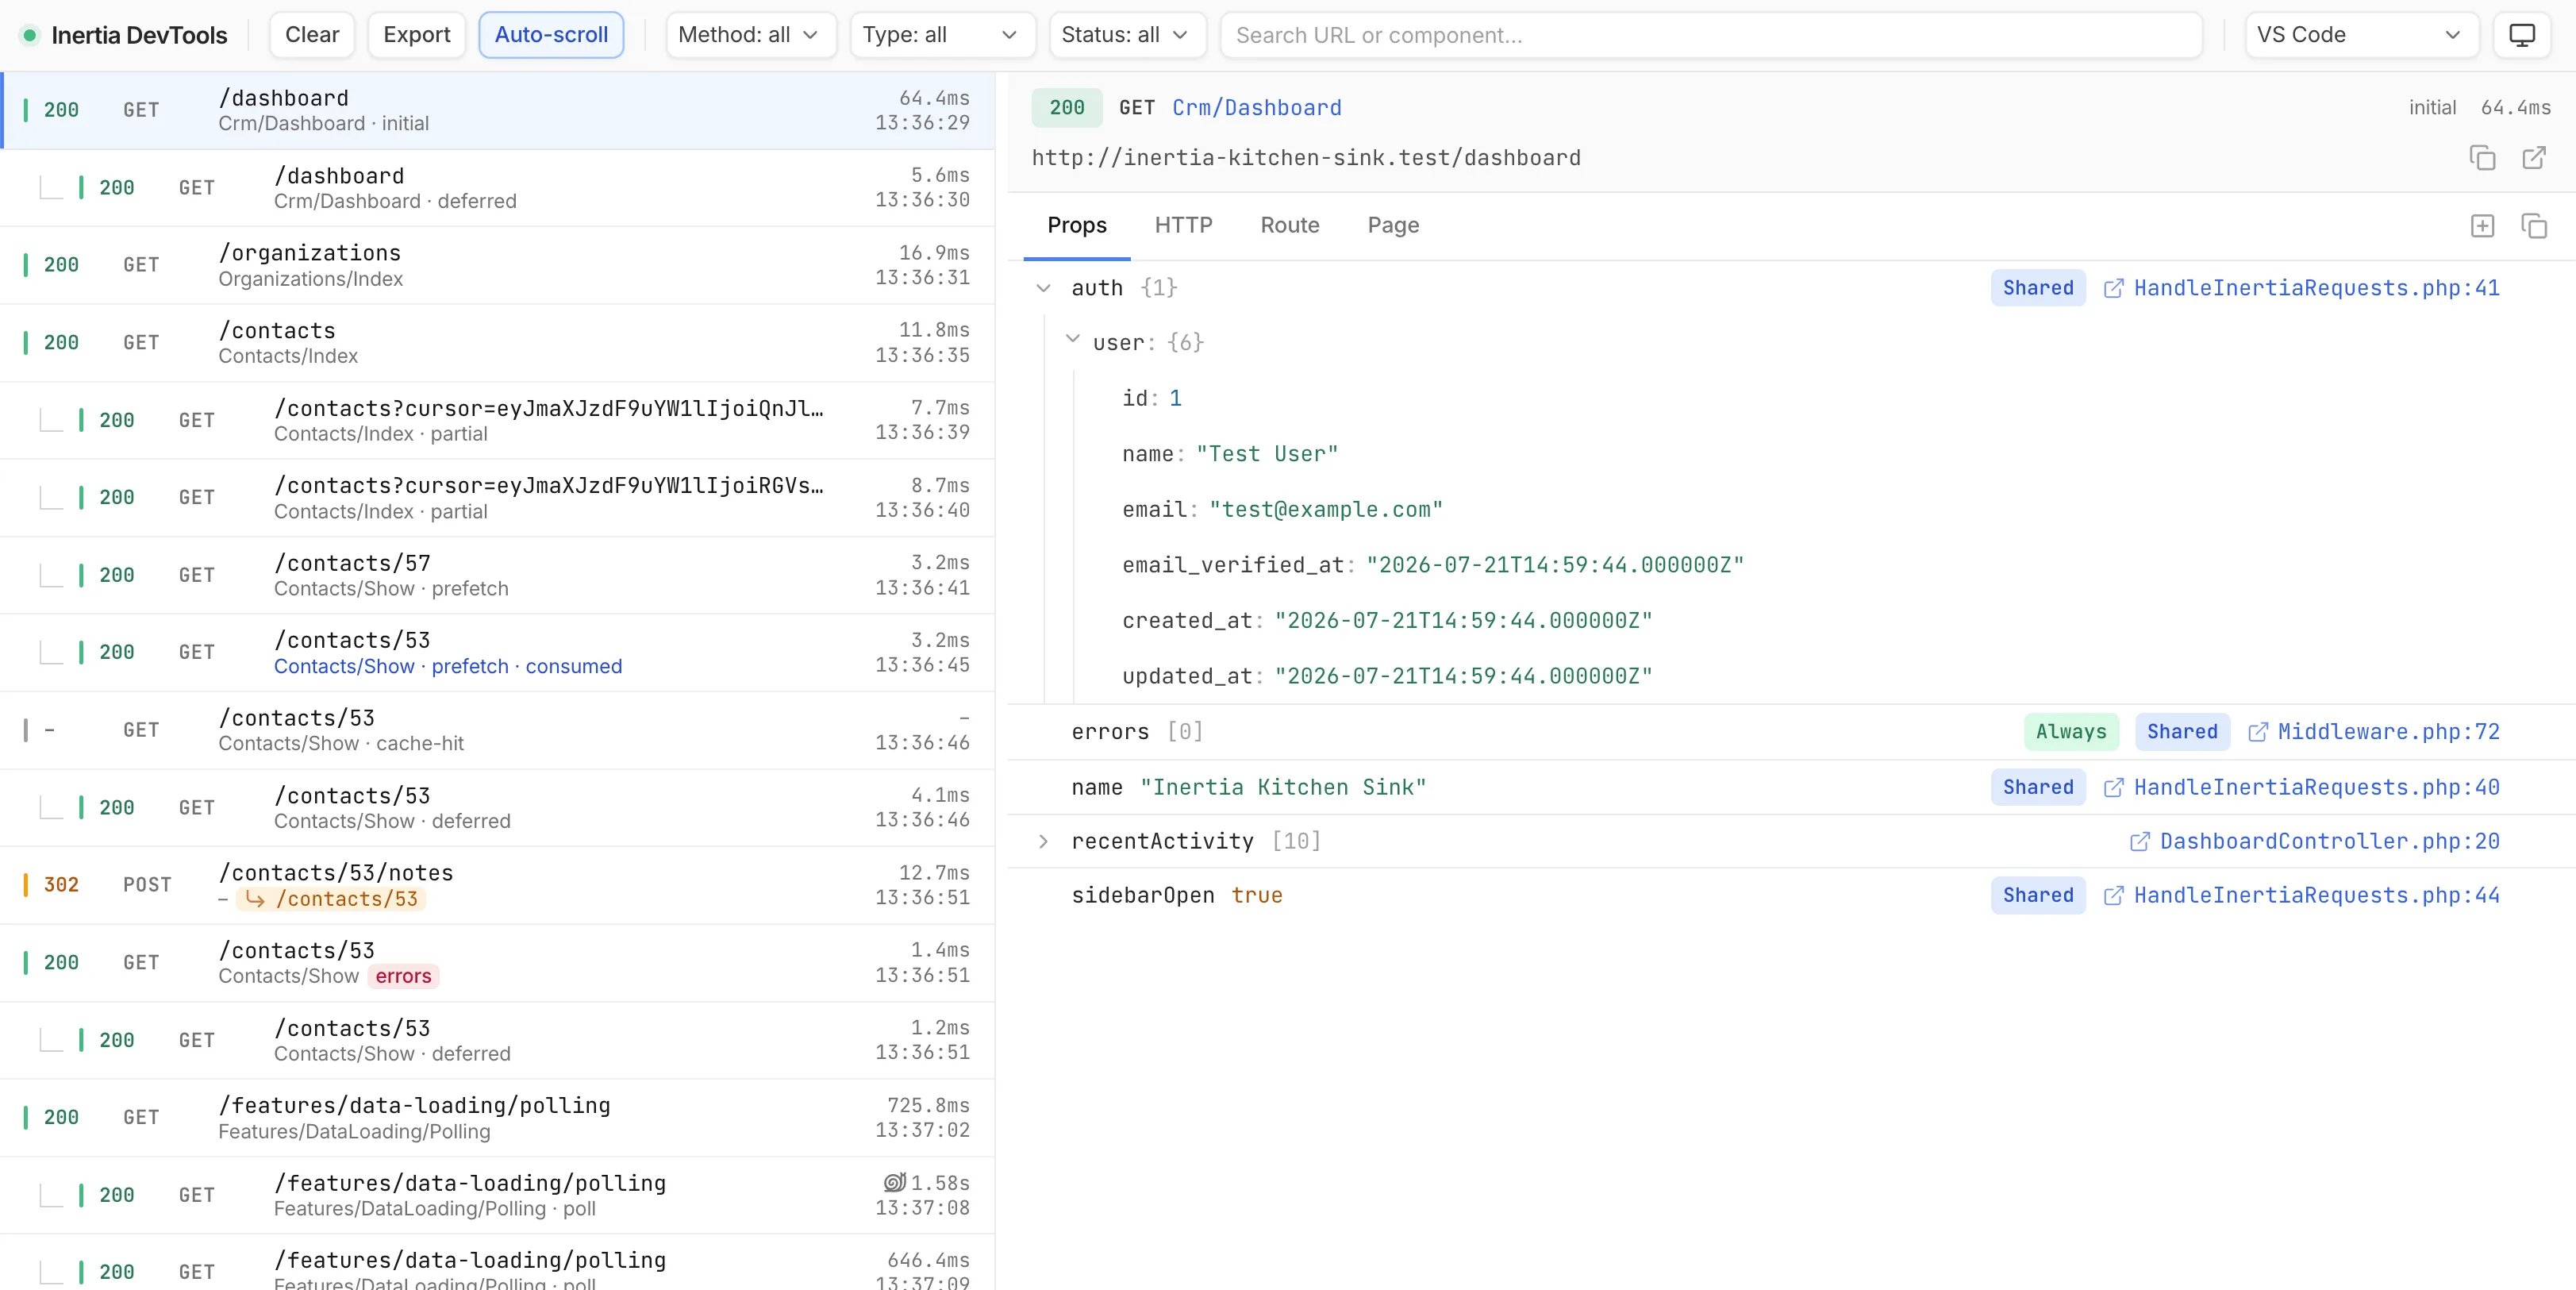The height and width of the screenshot is (1290, 2576).
Task: Click the monitor display icon in top toolbar
Action: [2522, 35]
